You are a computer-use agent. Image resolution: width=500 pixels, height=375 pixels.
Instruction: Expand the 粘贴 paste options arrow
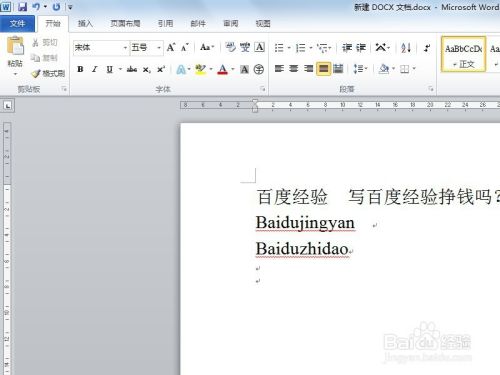(x=15, y=74)
